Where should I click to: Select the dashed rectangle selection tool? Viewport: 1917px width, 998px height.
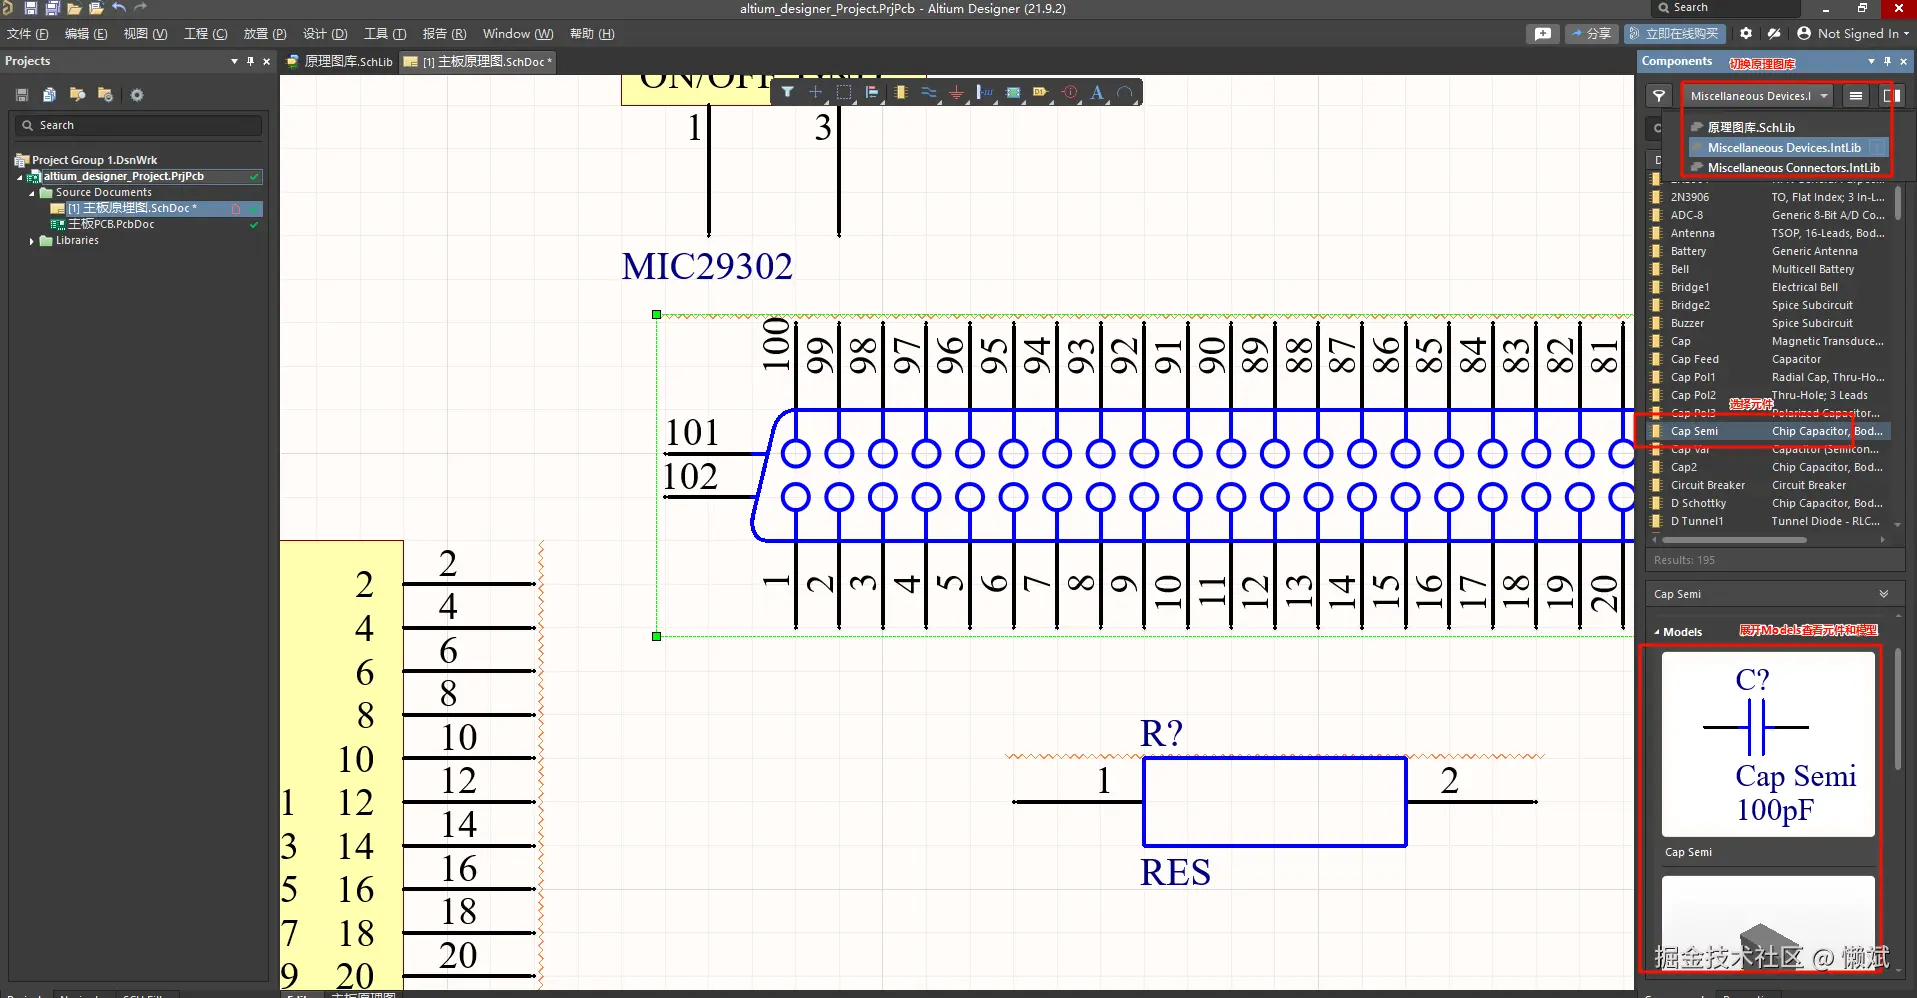point(844,92)
